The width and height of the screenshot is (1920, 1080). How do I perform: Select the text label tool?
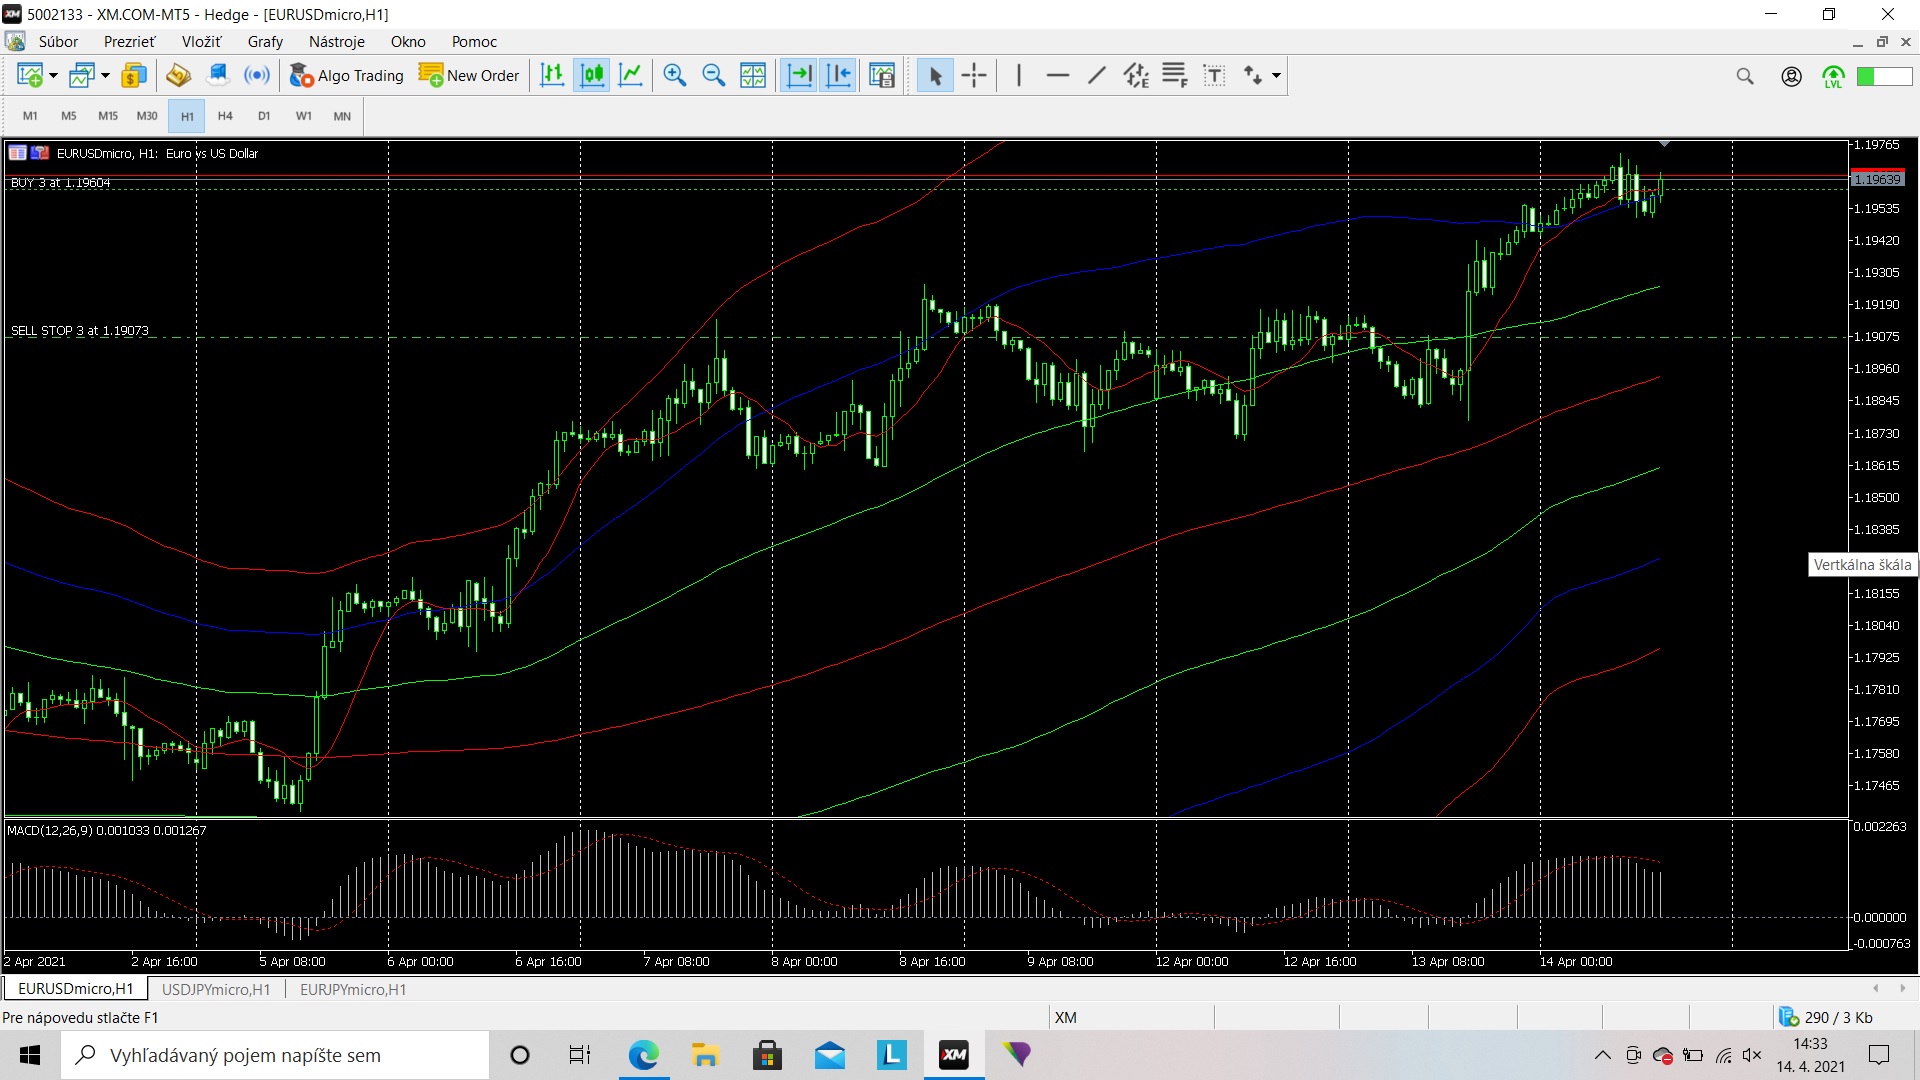1214,75
